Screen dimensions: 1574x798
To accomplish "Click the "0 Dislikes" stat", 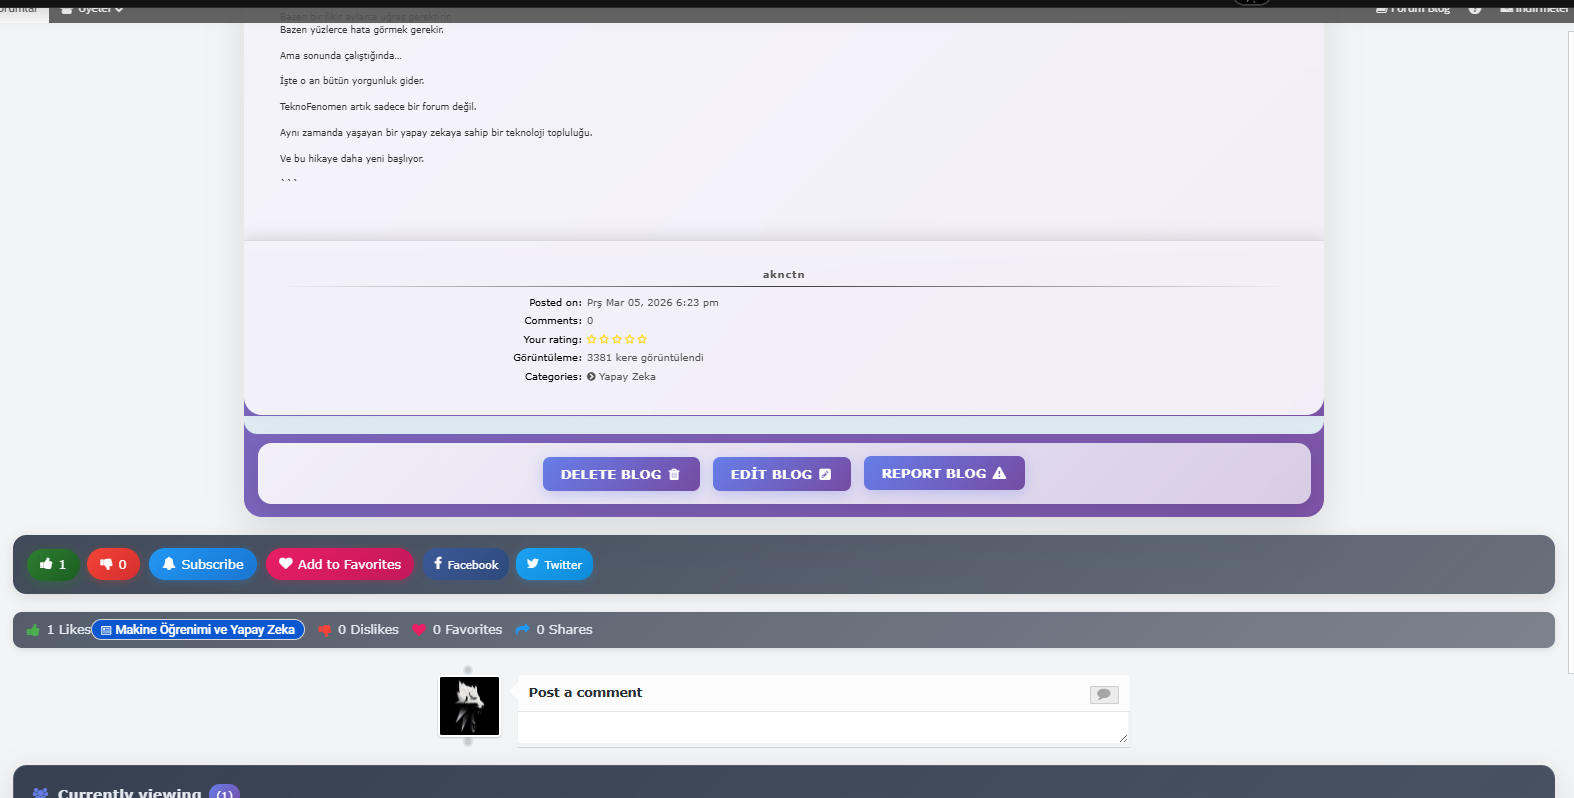I will [x=358, y=630].
